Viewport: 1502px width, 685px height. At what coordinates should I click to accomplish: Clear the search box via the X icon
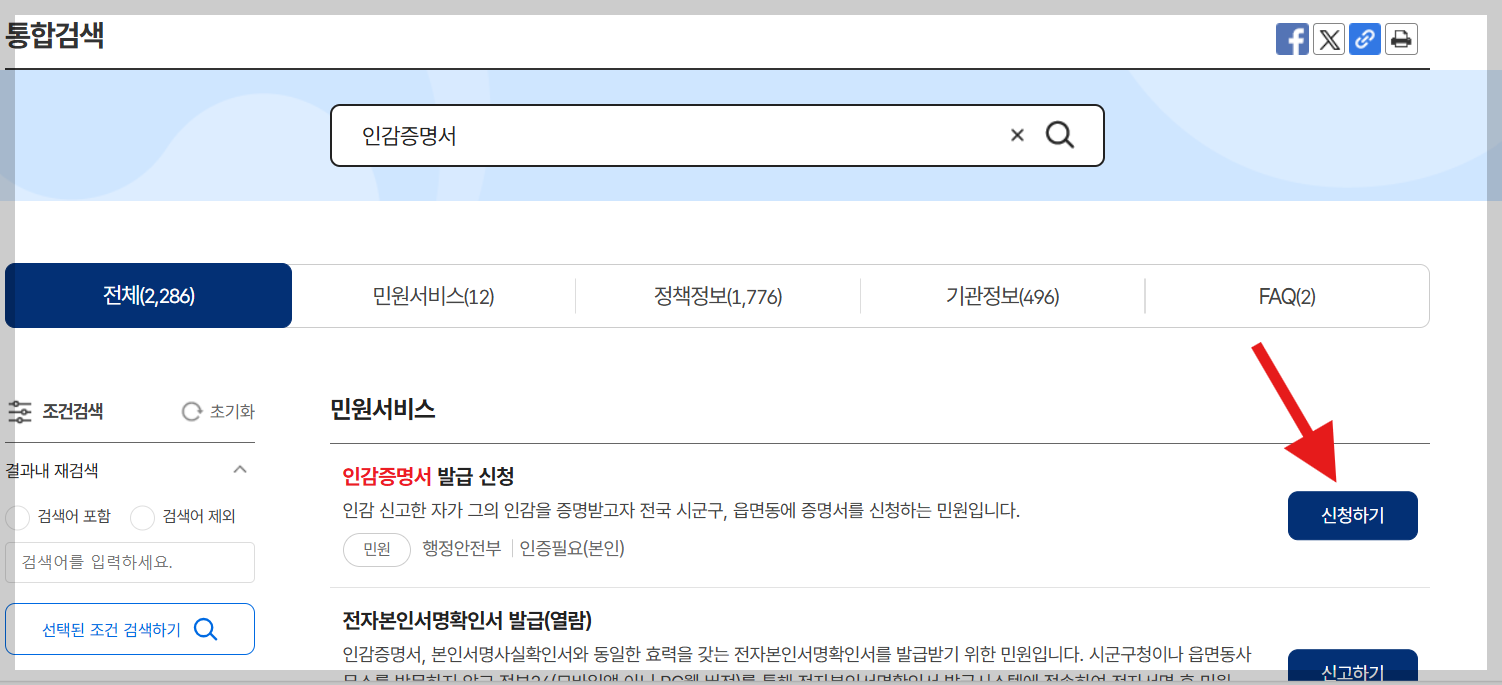tap(1017, 134)
